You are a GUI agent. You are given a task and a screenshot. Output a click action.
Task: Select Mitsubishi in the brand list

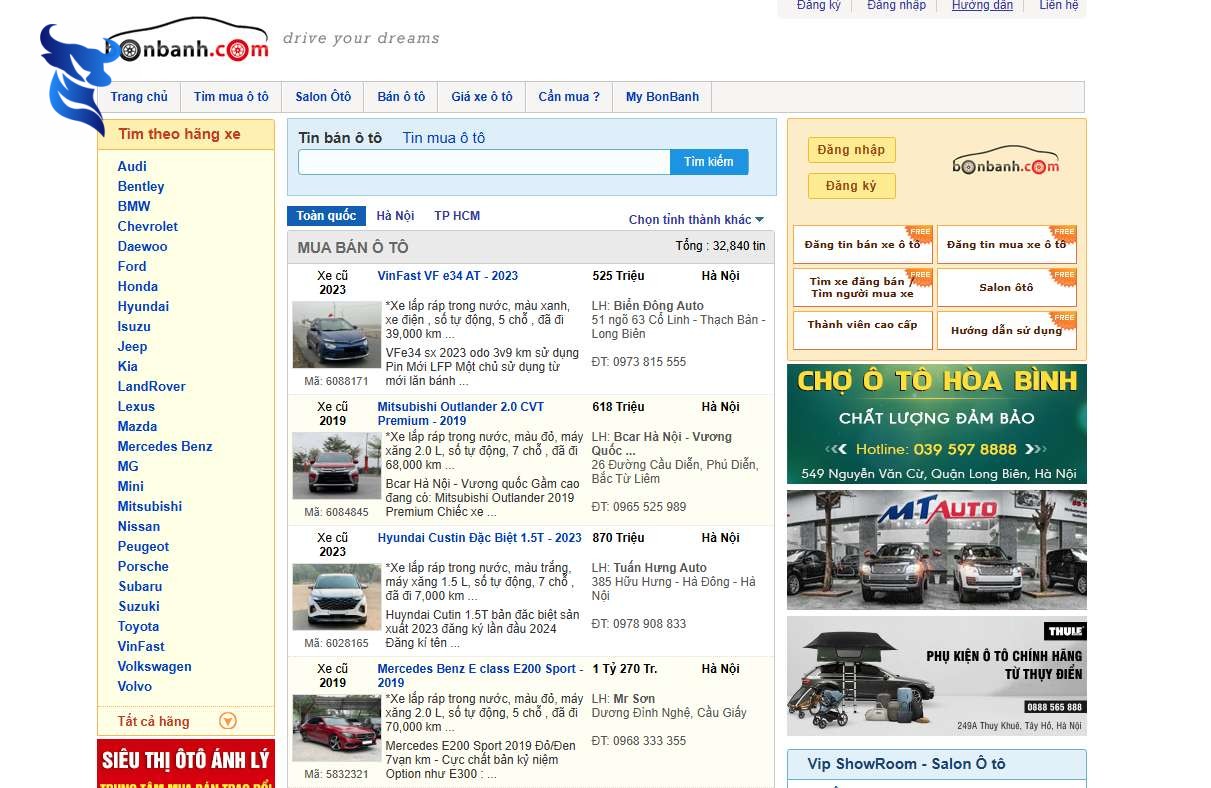point(150,506)
